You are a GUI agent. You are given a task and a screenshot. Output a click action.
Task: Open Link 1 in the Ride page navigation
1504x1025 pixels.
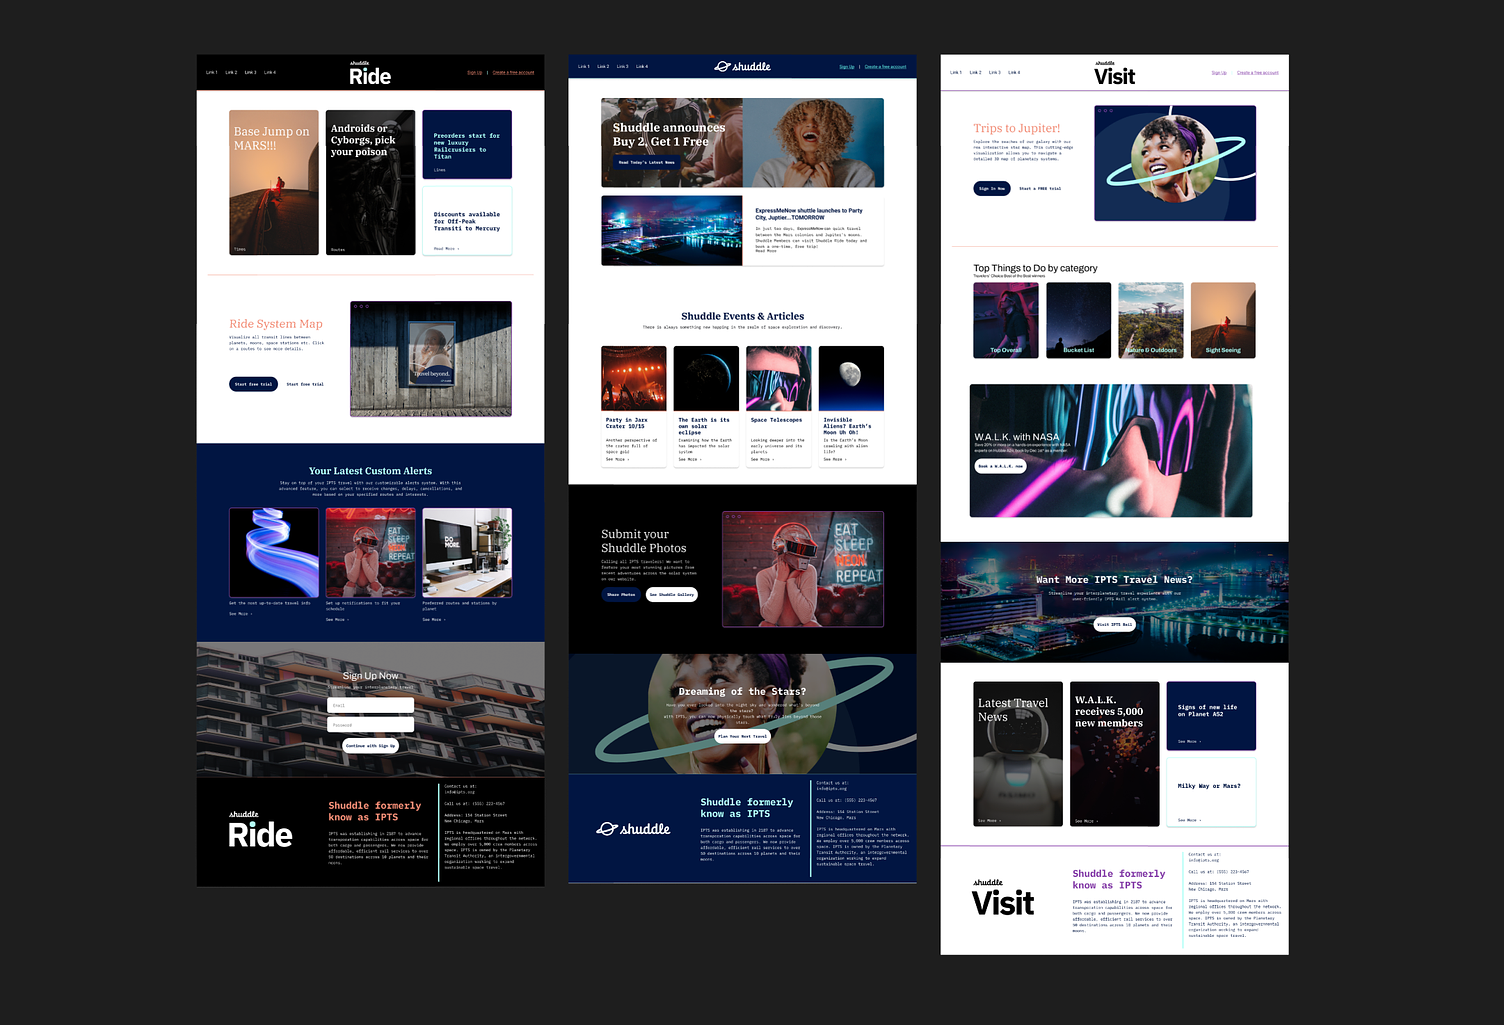pyautogui.click(x=212, y=72)
